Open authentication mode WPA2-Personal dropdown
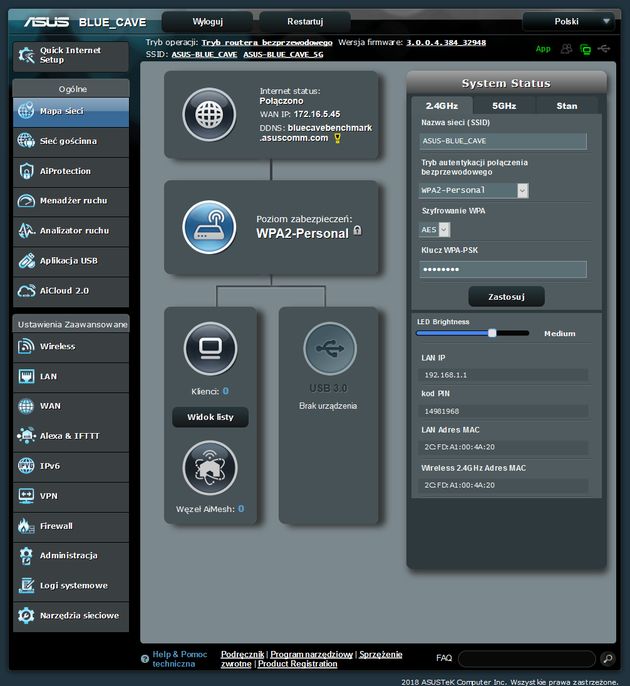 point(474,190)
